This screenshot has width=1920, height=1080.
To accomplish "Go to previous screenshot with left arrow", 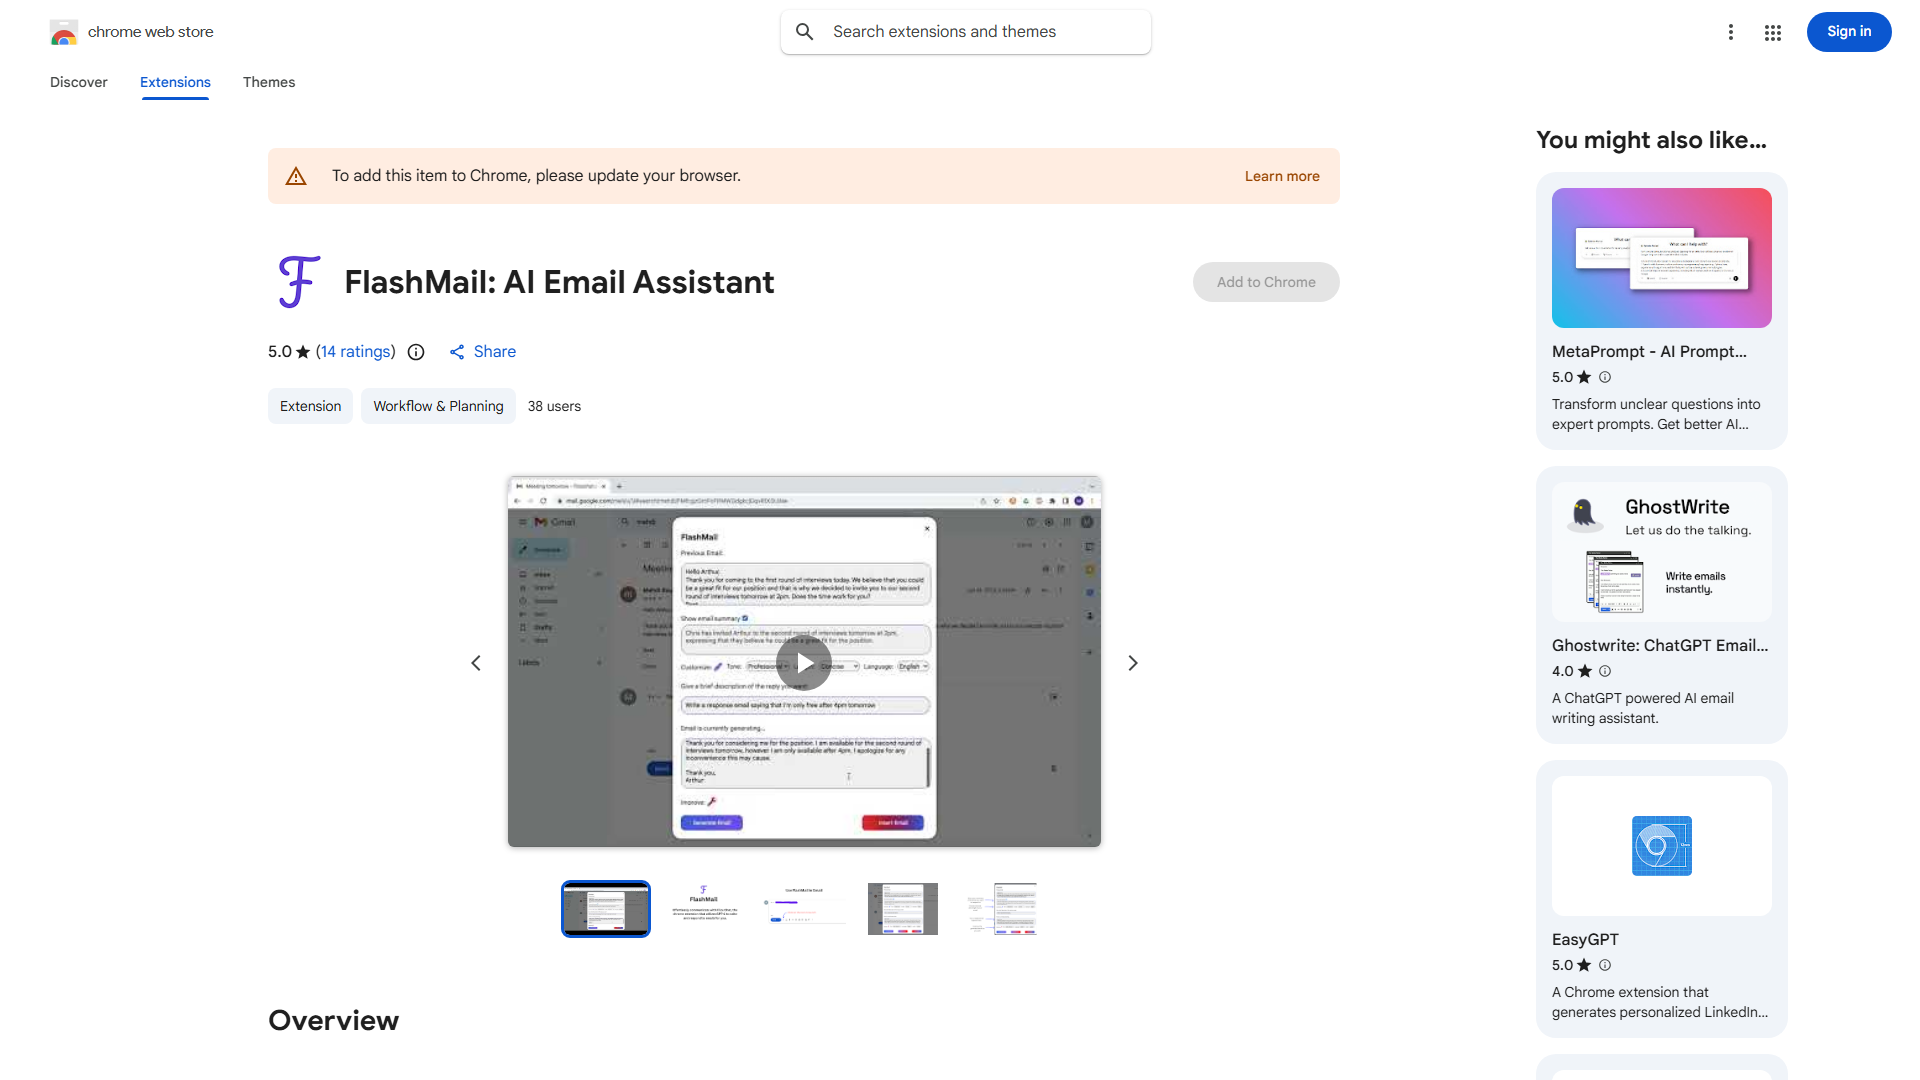I will click(x=476, y=663).
